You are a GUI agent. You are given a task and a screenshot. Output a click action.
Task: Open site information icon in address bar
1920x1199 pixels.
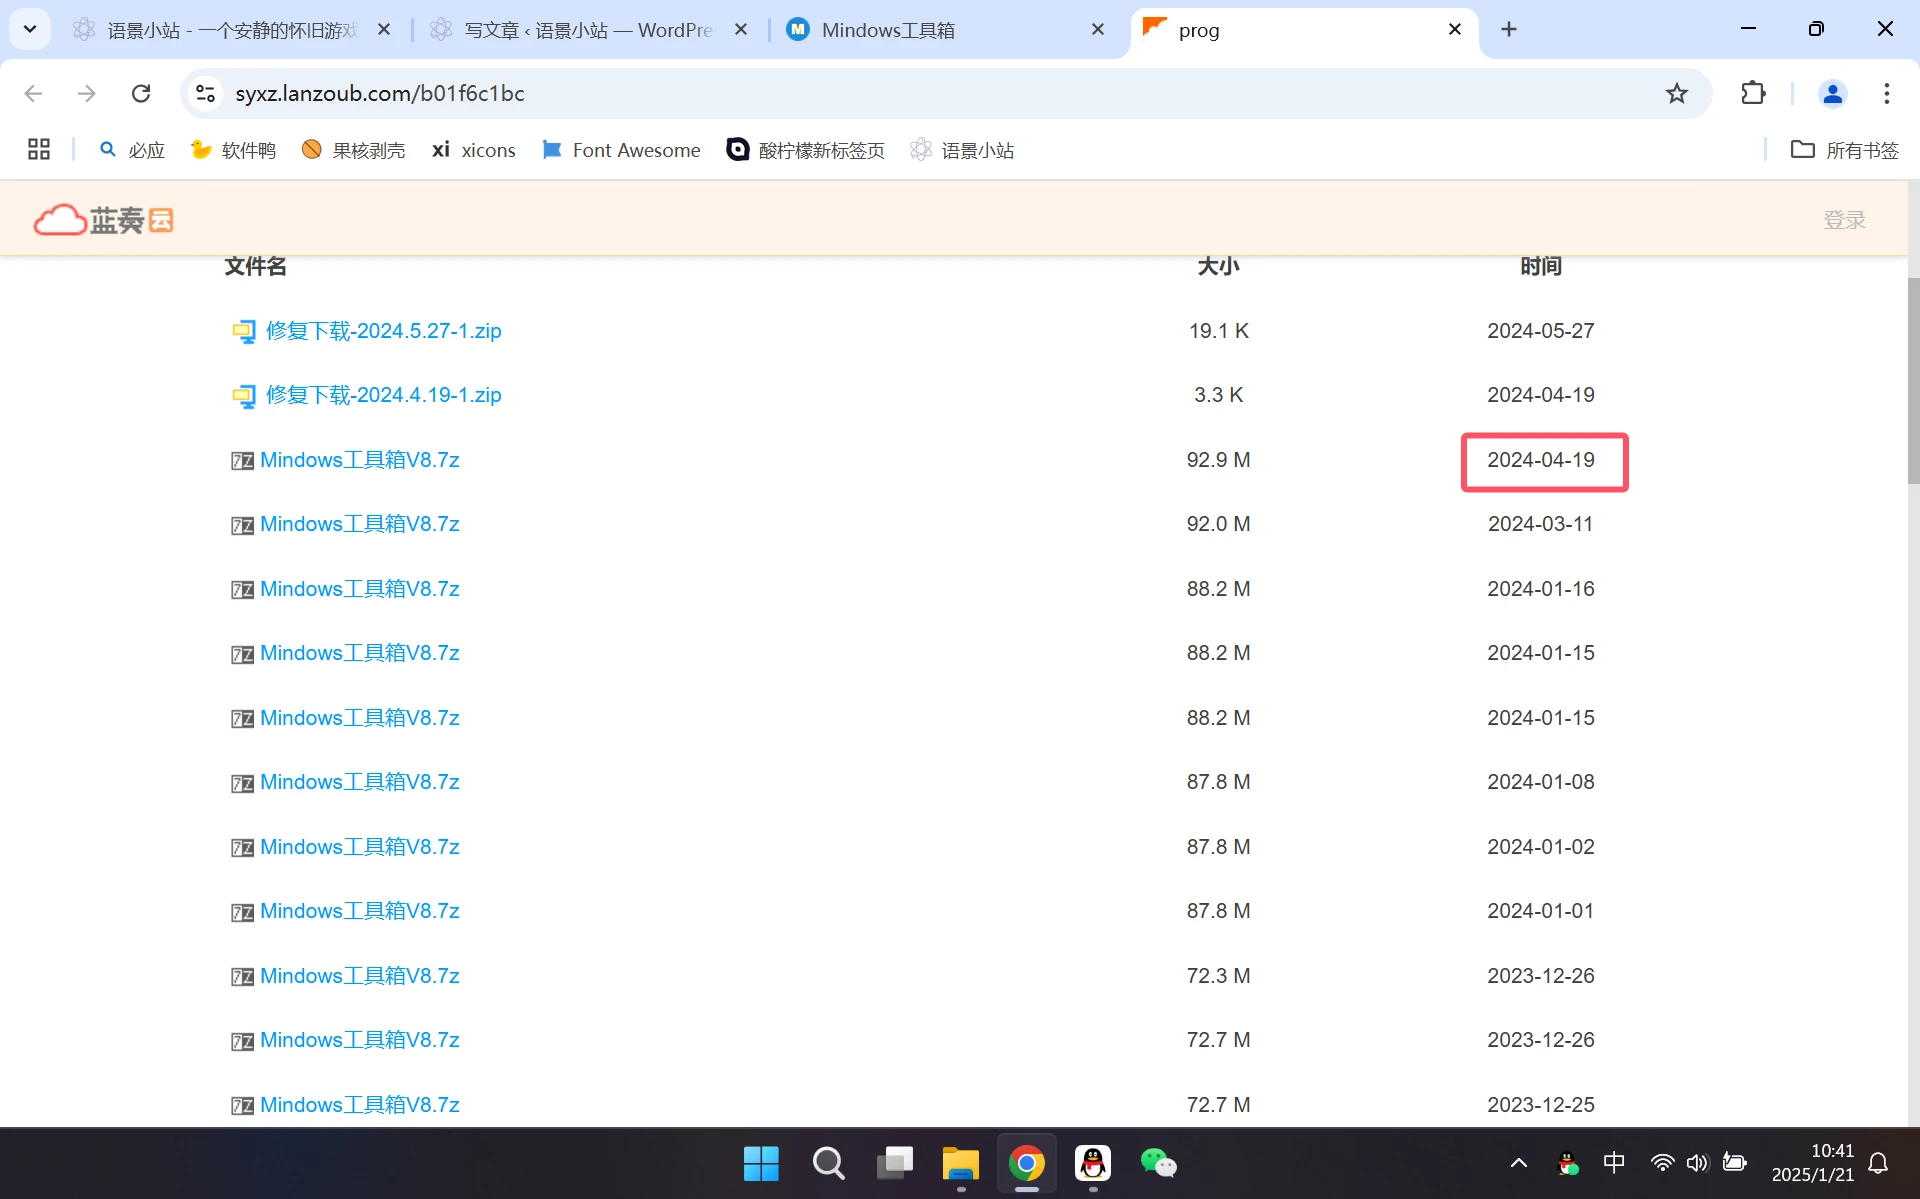pyautogui.click(x=205, y=93)
